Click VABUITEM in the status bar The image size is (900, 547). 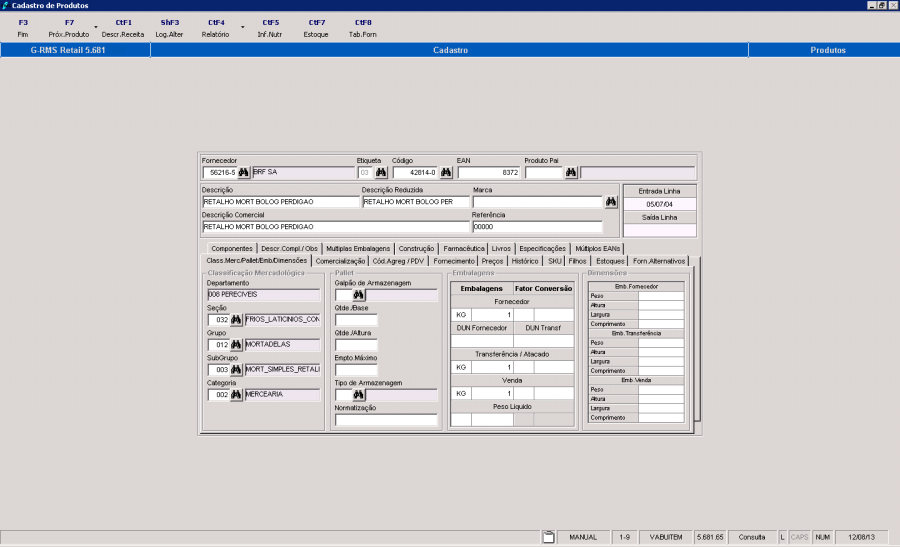pyautogui.click(x=666, y=537)
